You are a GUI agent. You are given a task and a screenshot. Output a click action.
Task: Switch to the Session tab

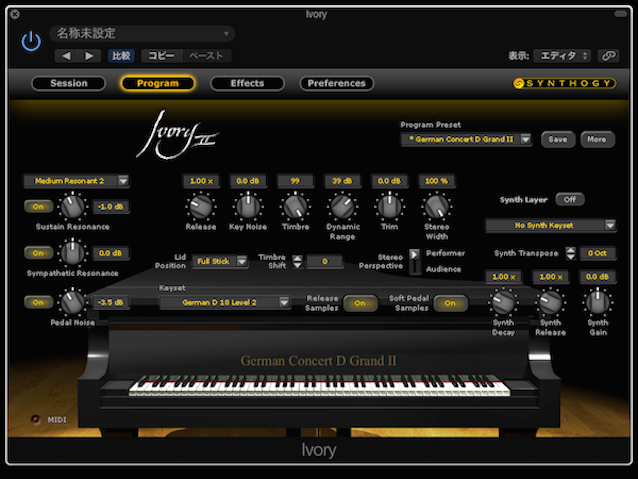69,83
